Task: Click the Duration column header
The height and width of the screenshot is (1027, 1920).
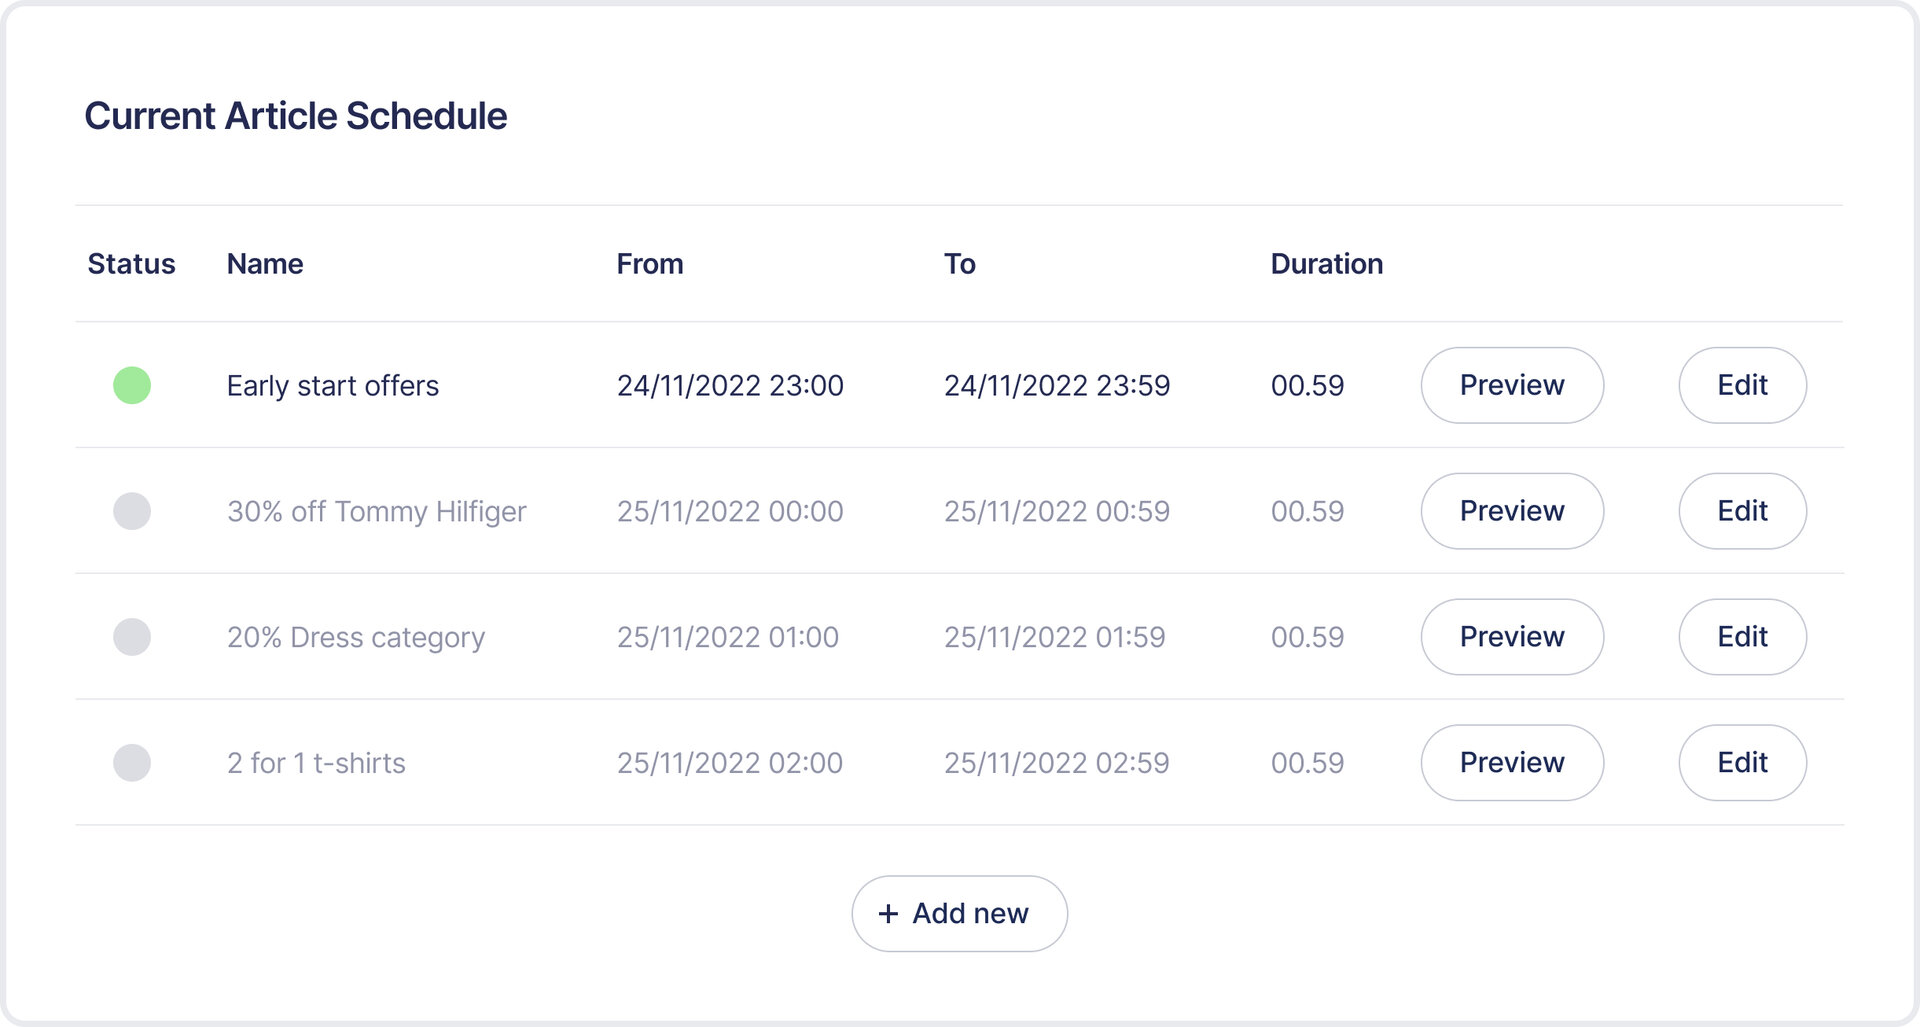Action: pyautogui.click(x=1326, y=264)
